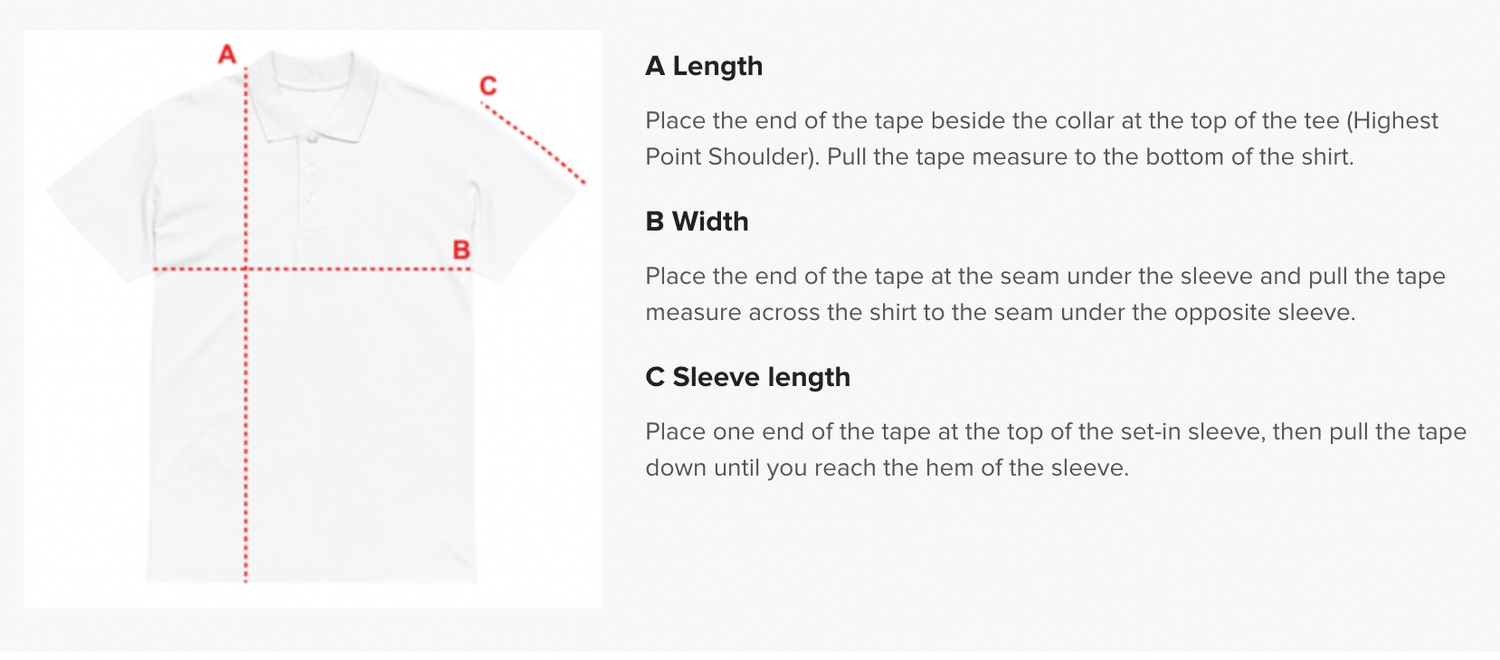Click the horizontal red dotted width line

point(311,269)
